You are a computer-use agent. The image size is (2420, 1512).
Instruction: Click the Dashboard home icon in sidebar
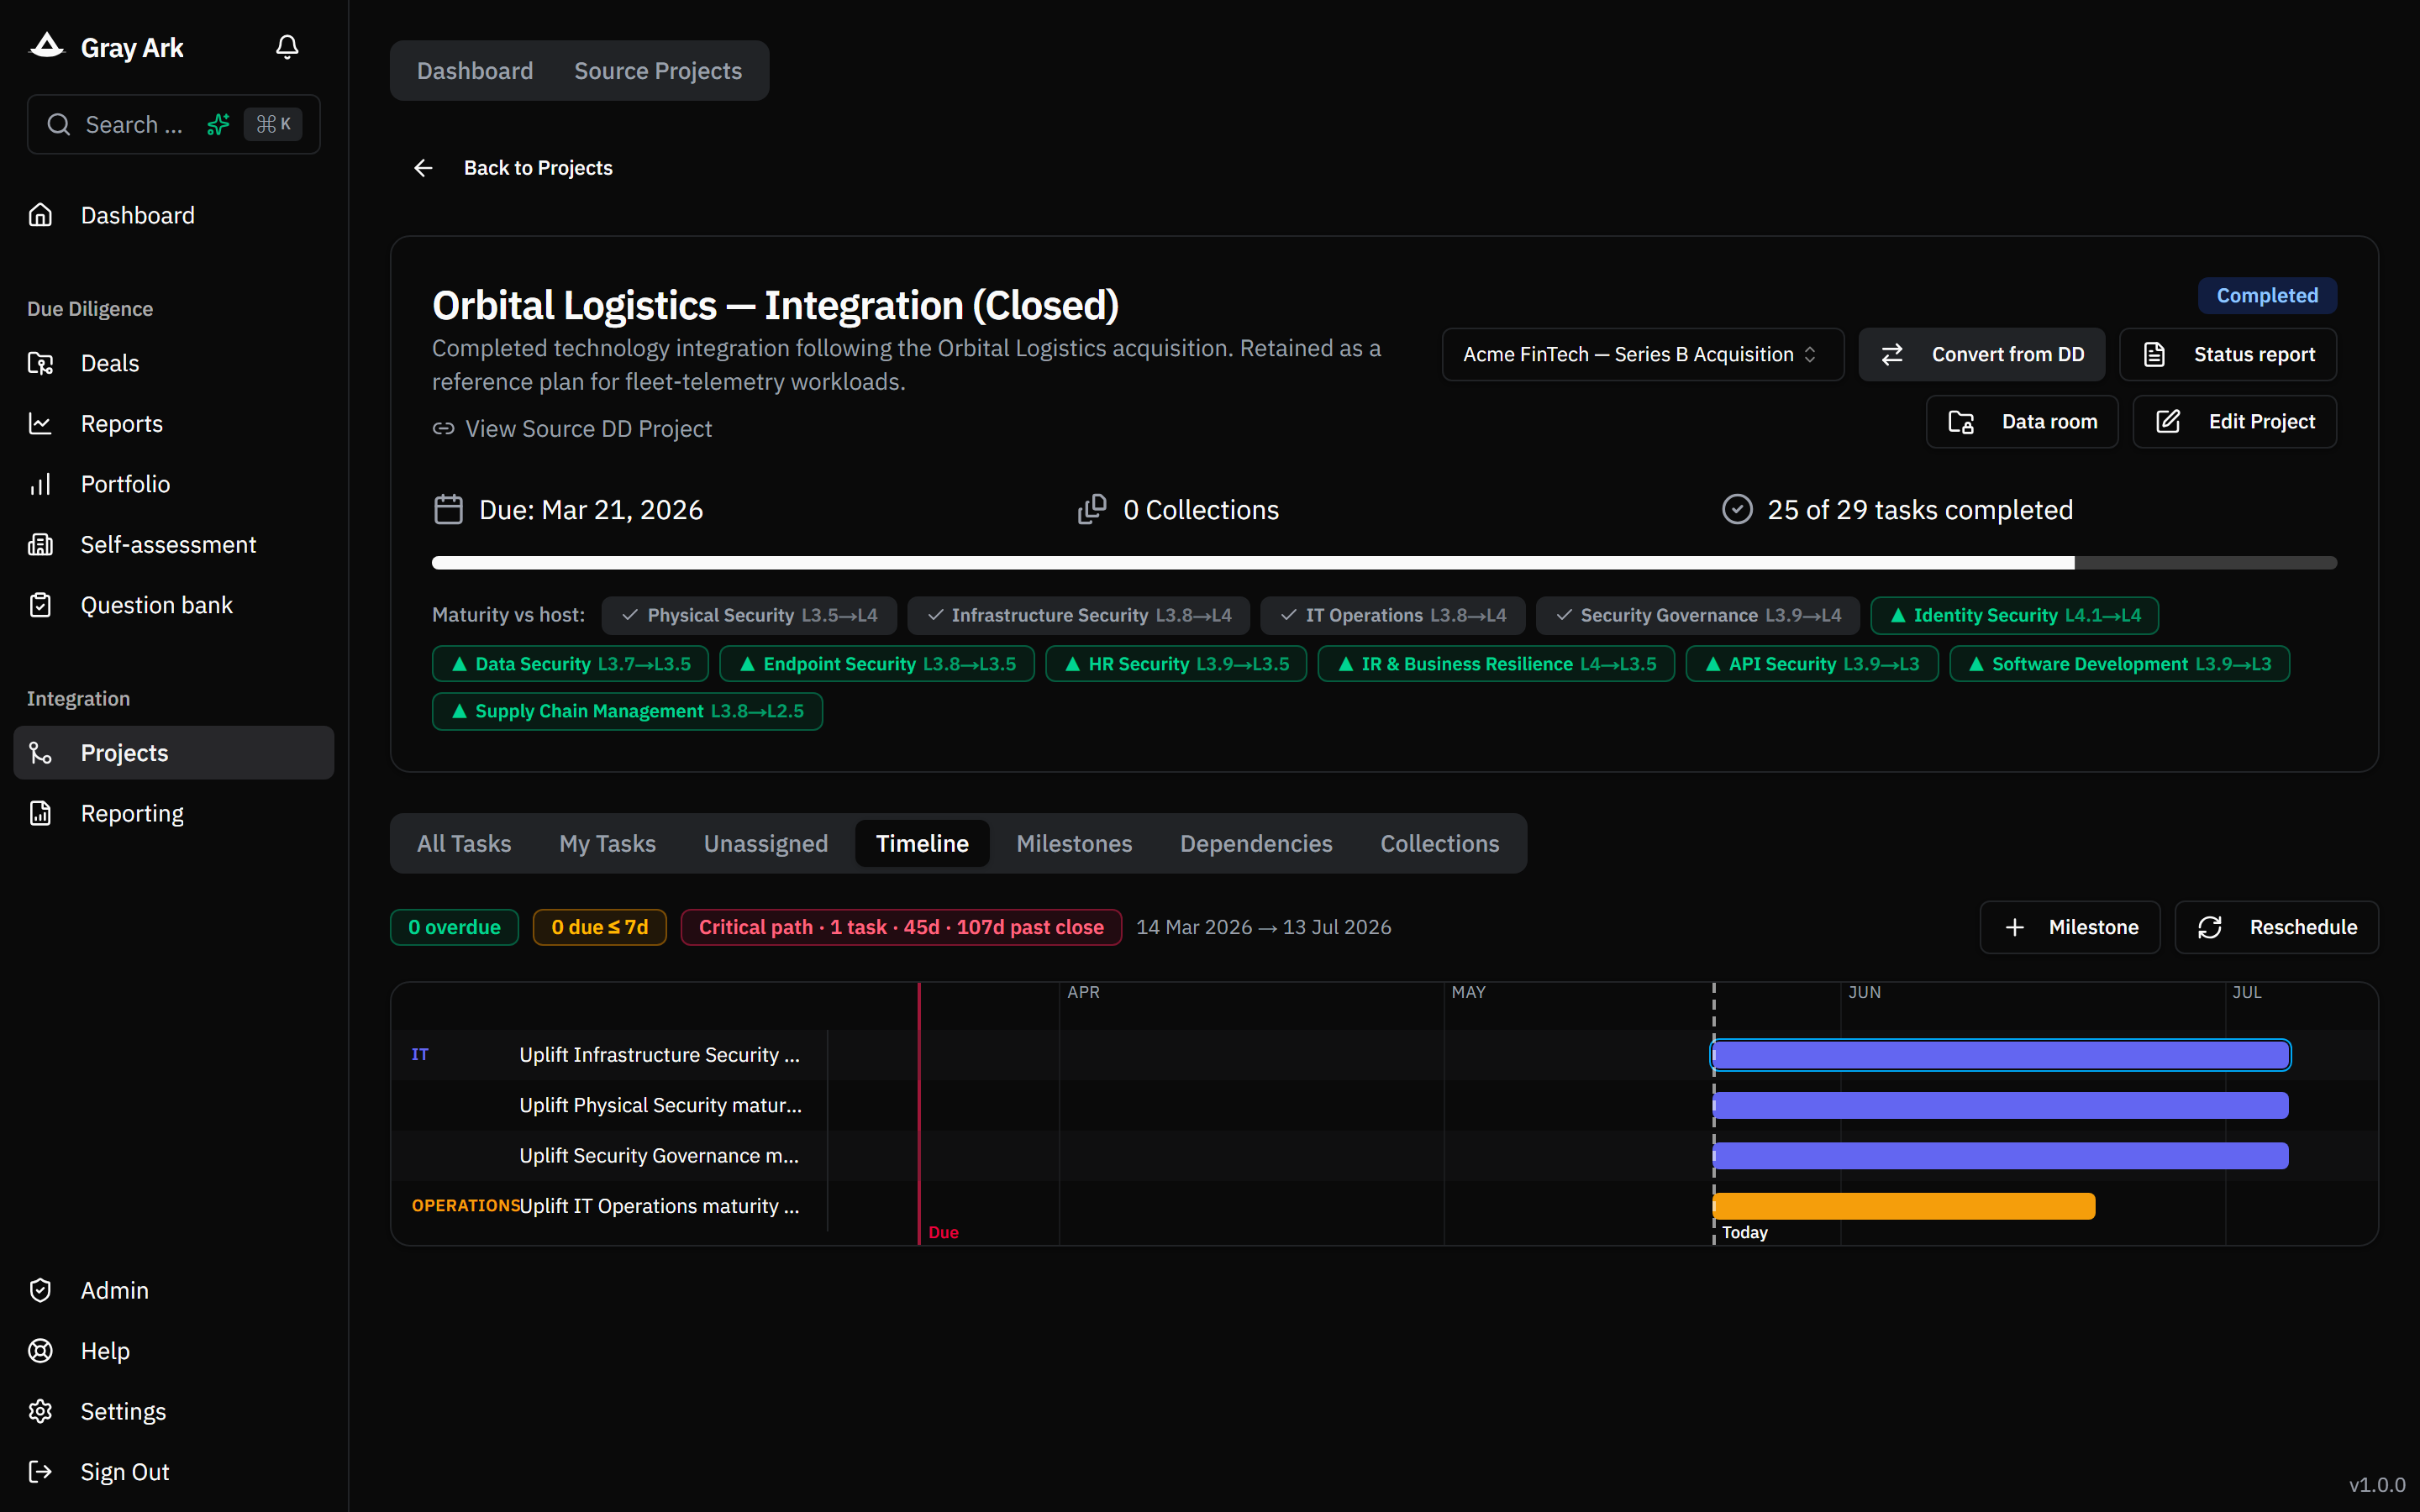40,215
